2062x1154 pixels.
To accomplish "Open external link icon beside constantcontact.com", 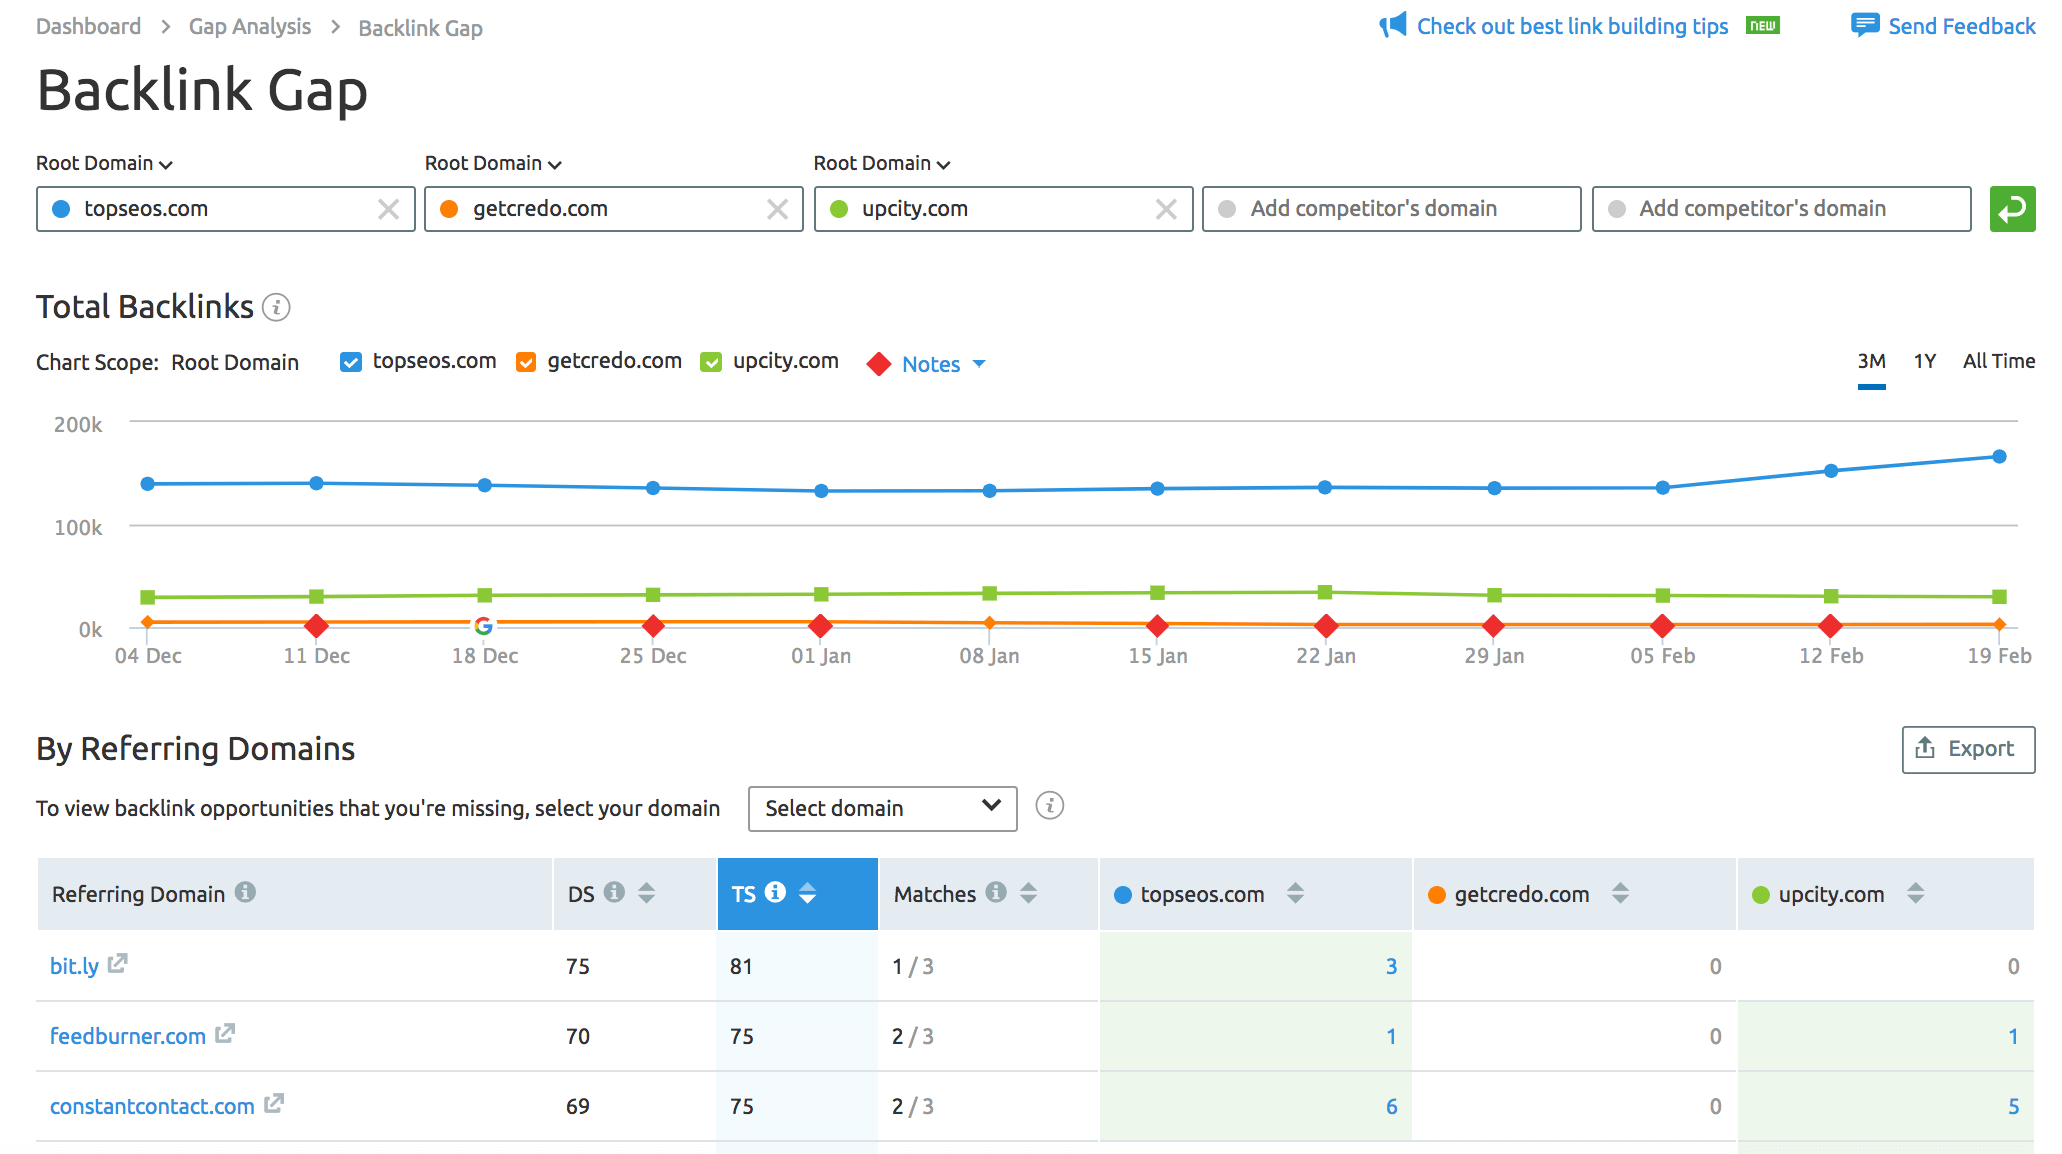I will click(274, 1103).
